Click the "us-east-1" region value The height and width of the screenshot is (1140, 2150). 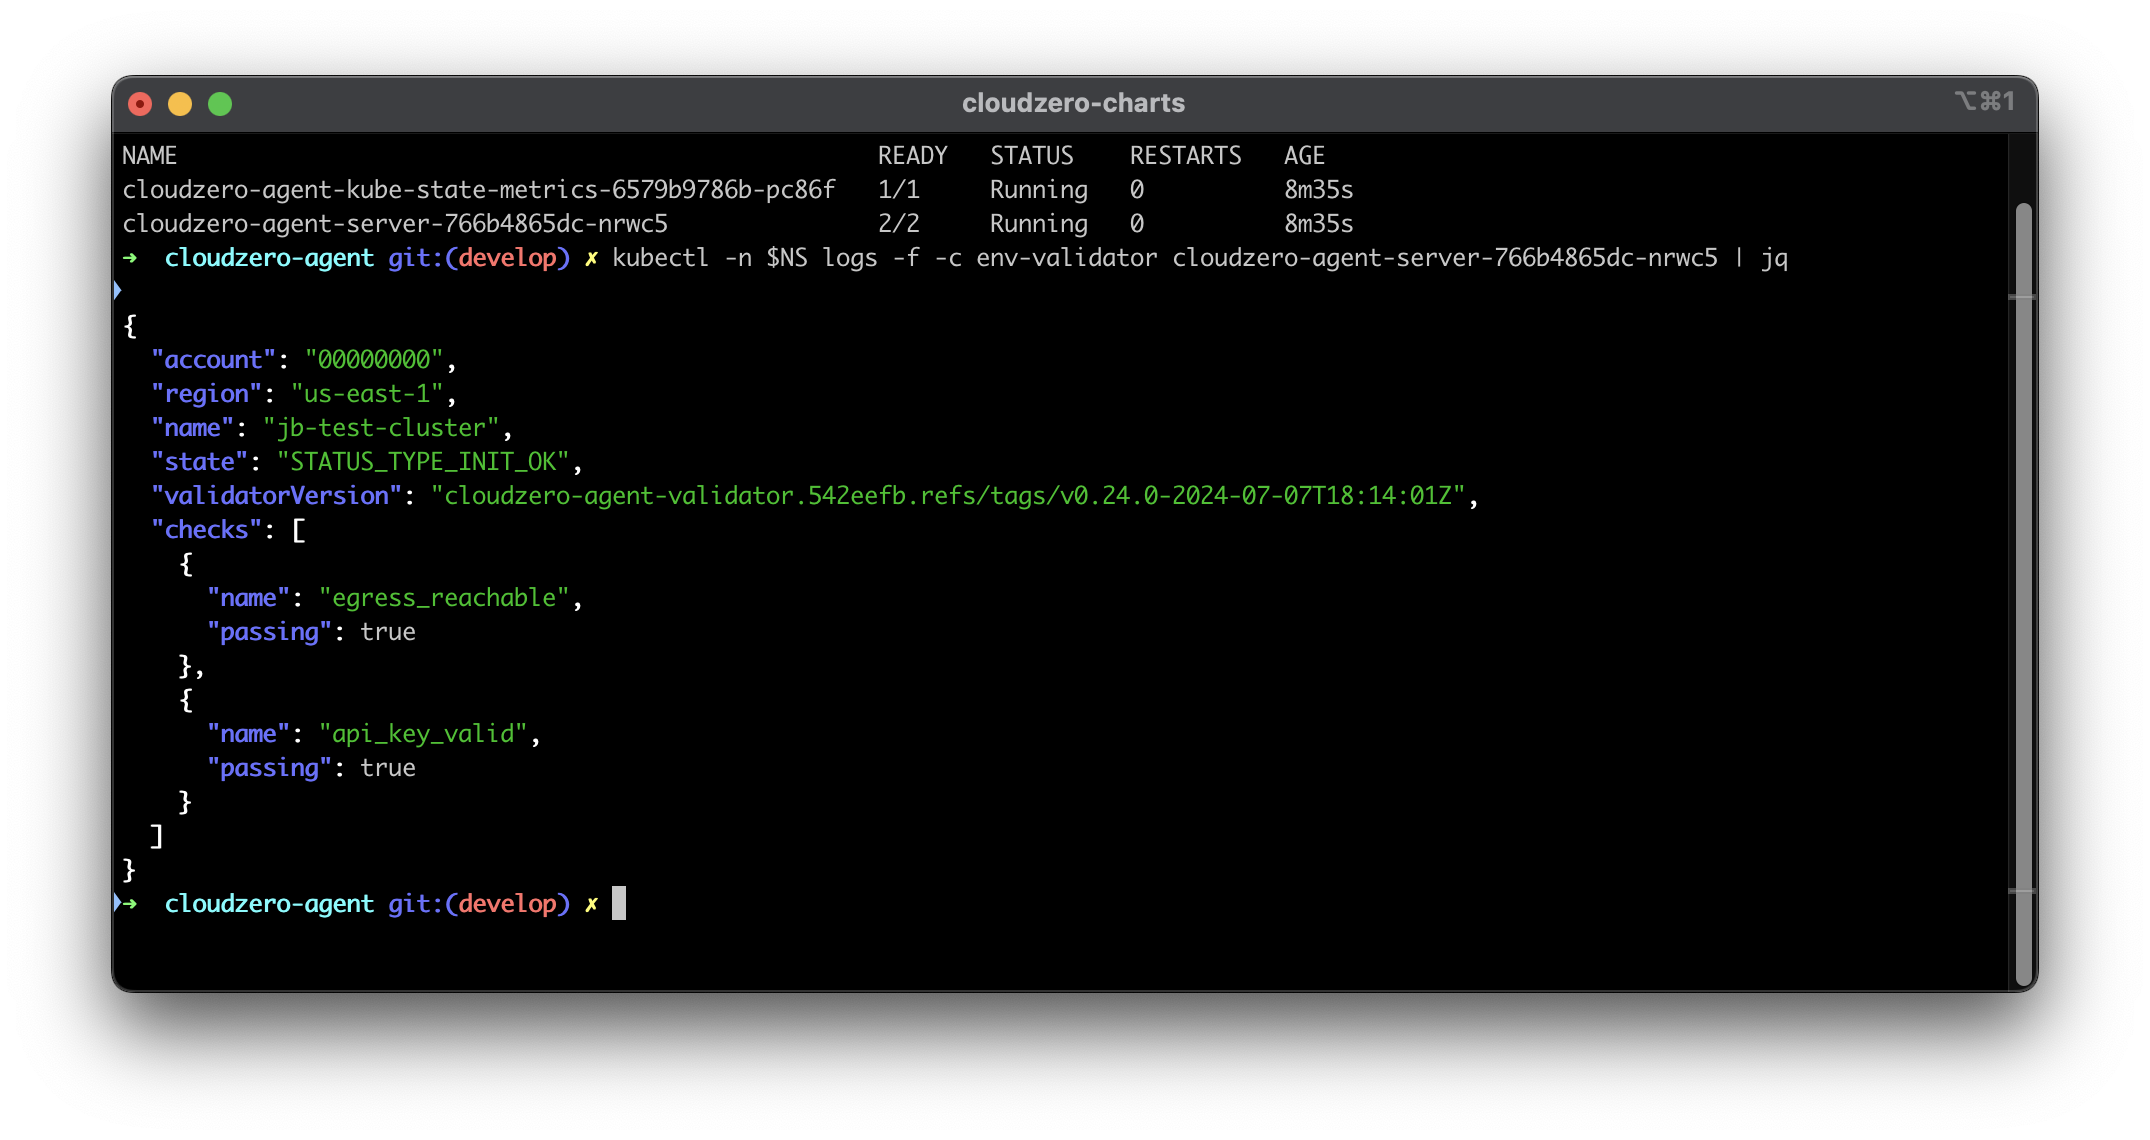[x=367, y=394]
